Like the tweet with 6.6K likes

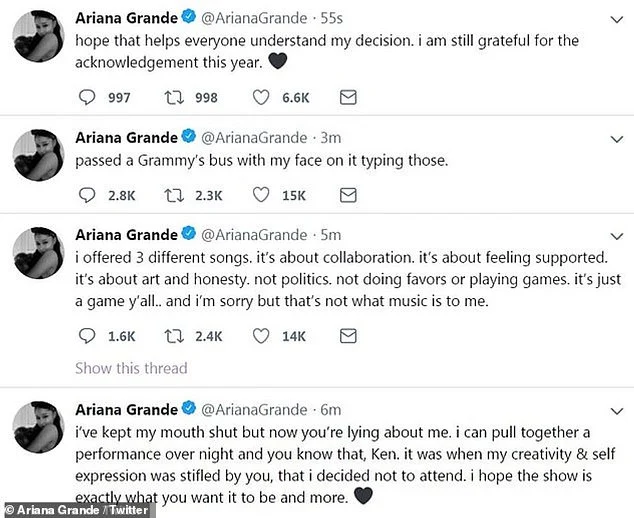point(262,97)
